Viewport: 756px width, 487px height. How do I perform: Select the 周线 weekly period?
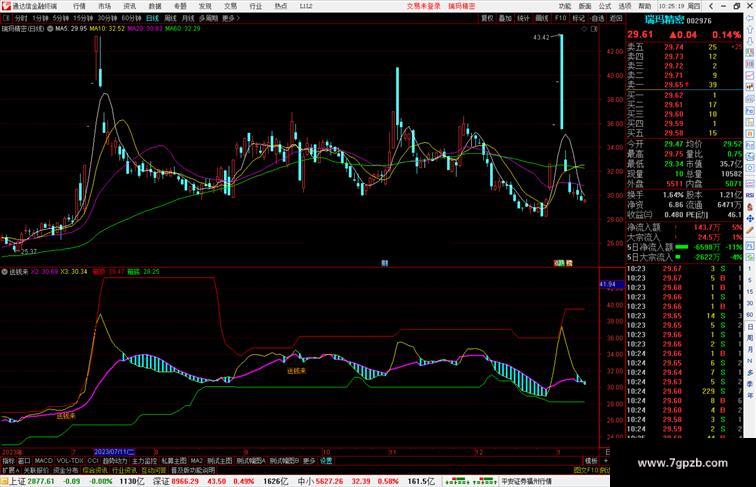pos(170,18)
